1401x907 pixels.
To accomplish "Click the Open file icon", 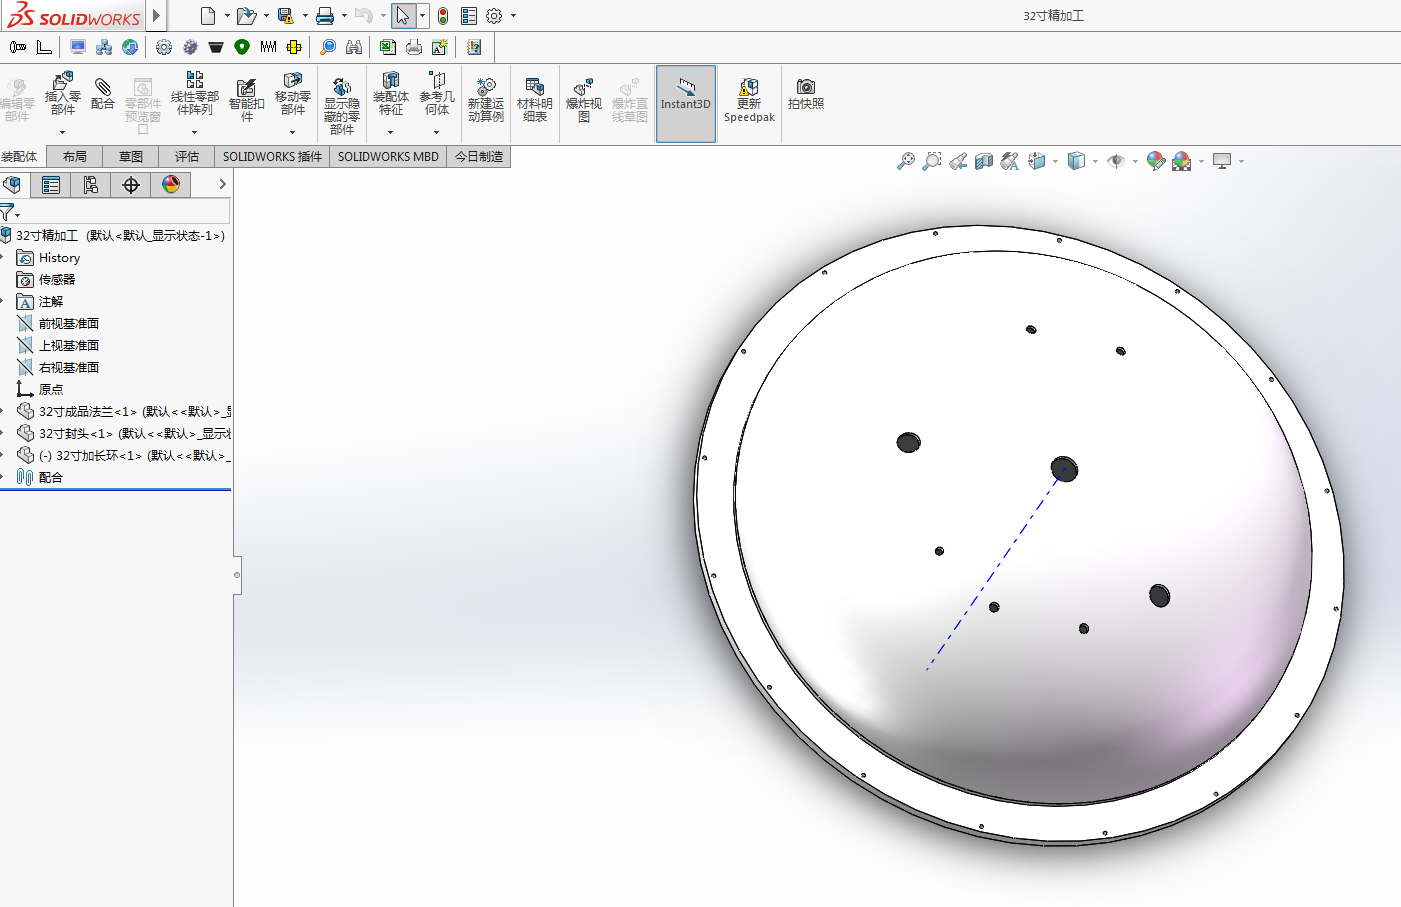I will (x=246, y=15).
